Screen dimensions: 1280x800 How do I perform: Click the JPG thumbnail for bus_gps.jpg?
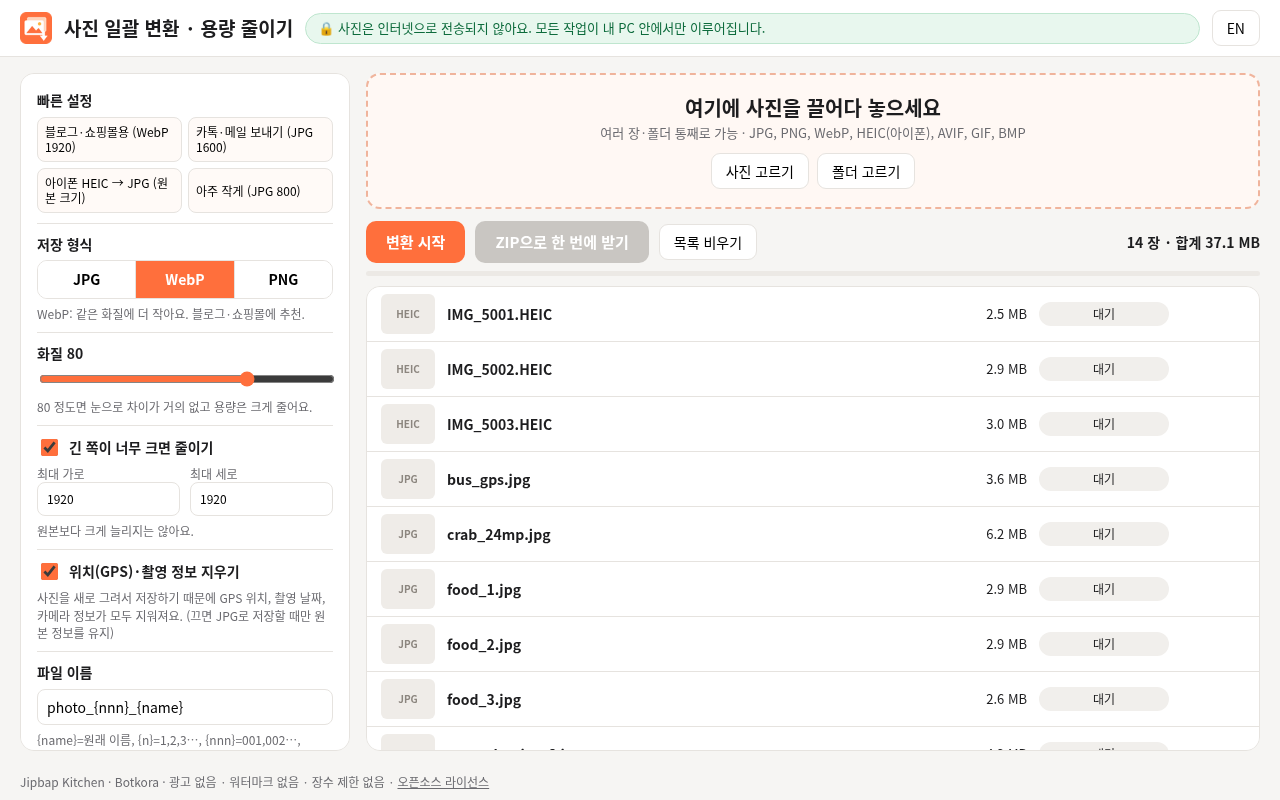tap(408, 479)
